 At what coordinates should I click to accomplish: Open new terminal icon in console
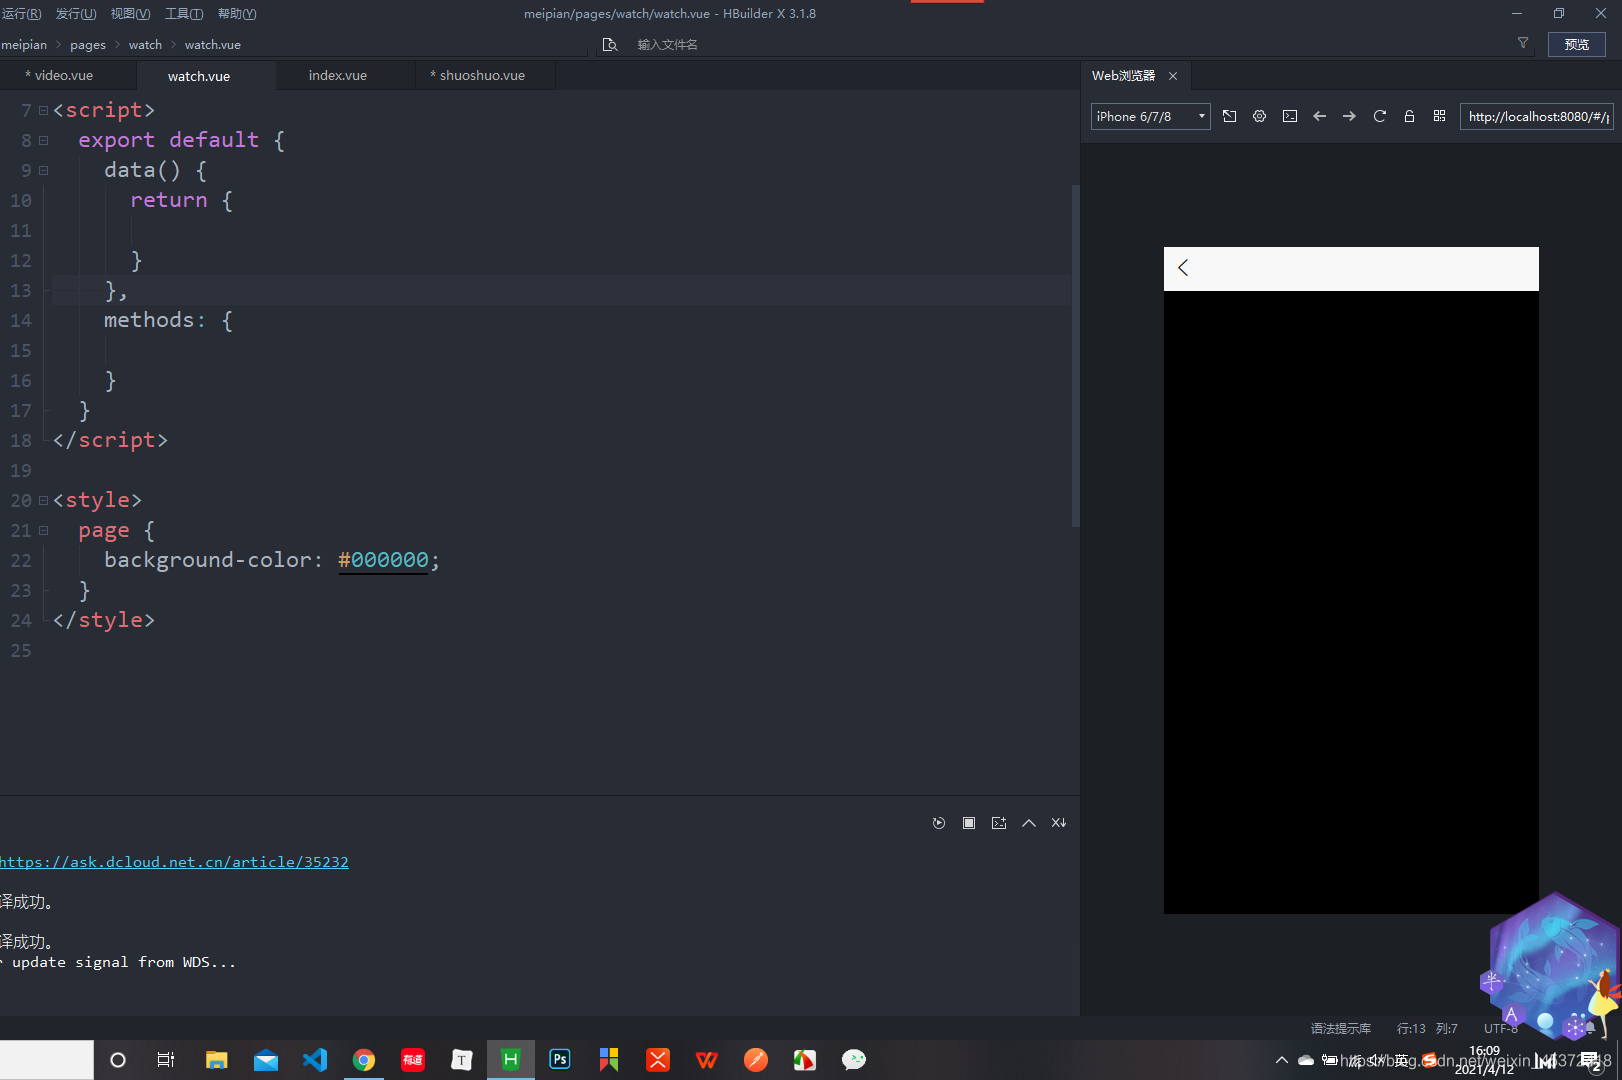click(998, 823)
